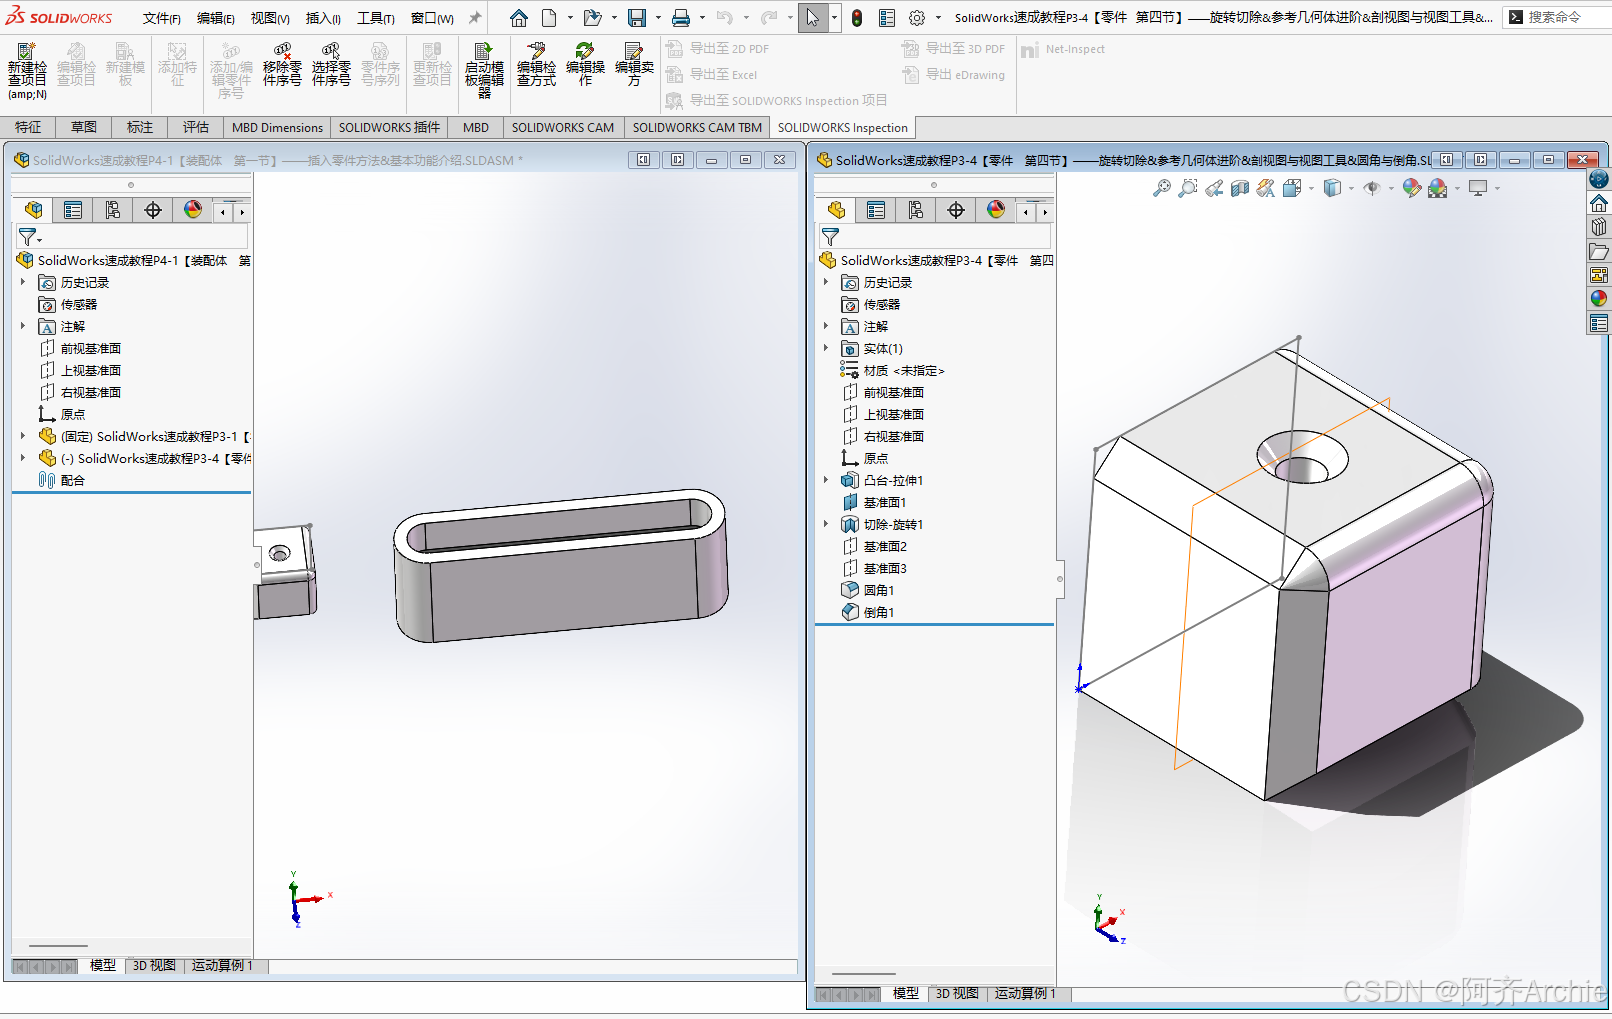
Task: Click the Print icon in the top toolbar
Action: pos(681,18)
